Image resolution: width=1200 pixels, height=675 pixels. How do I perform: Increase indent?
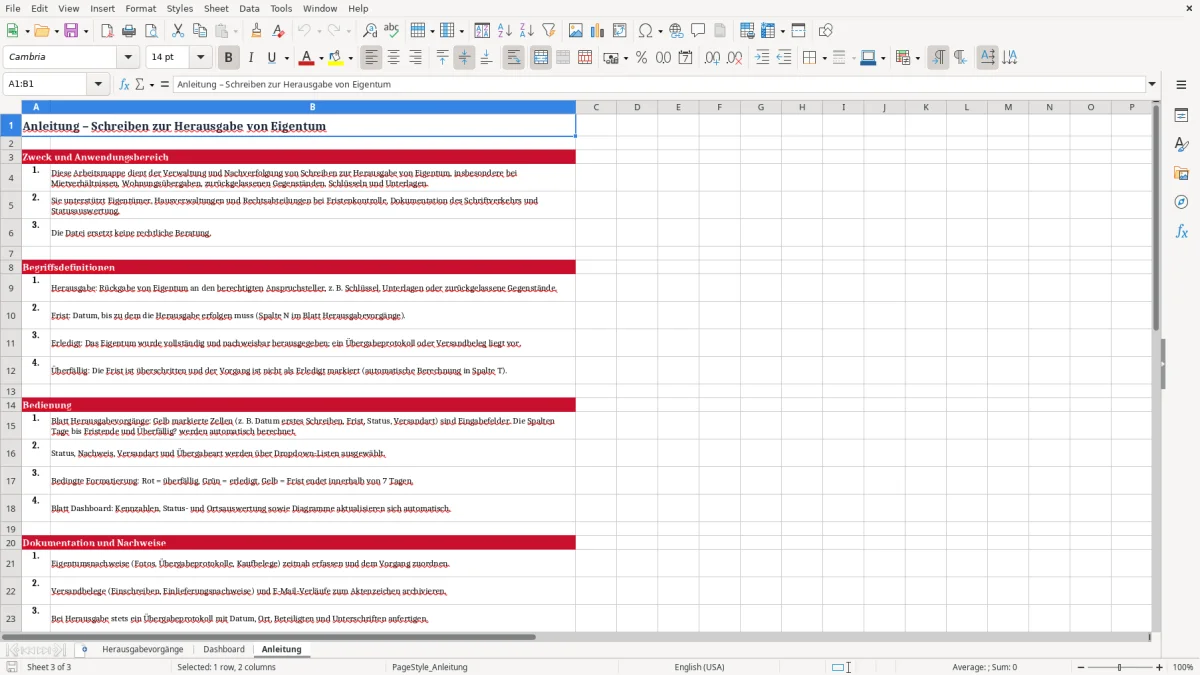[x=762, y=58]
